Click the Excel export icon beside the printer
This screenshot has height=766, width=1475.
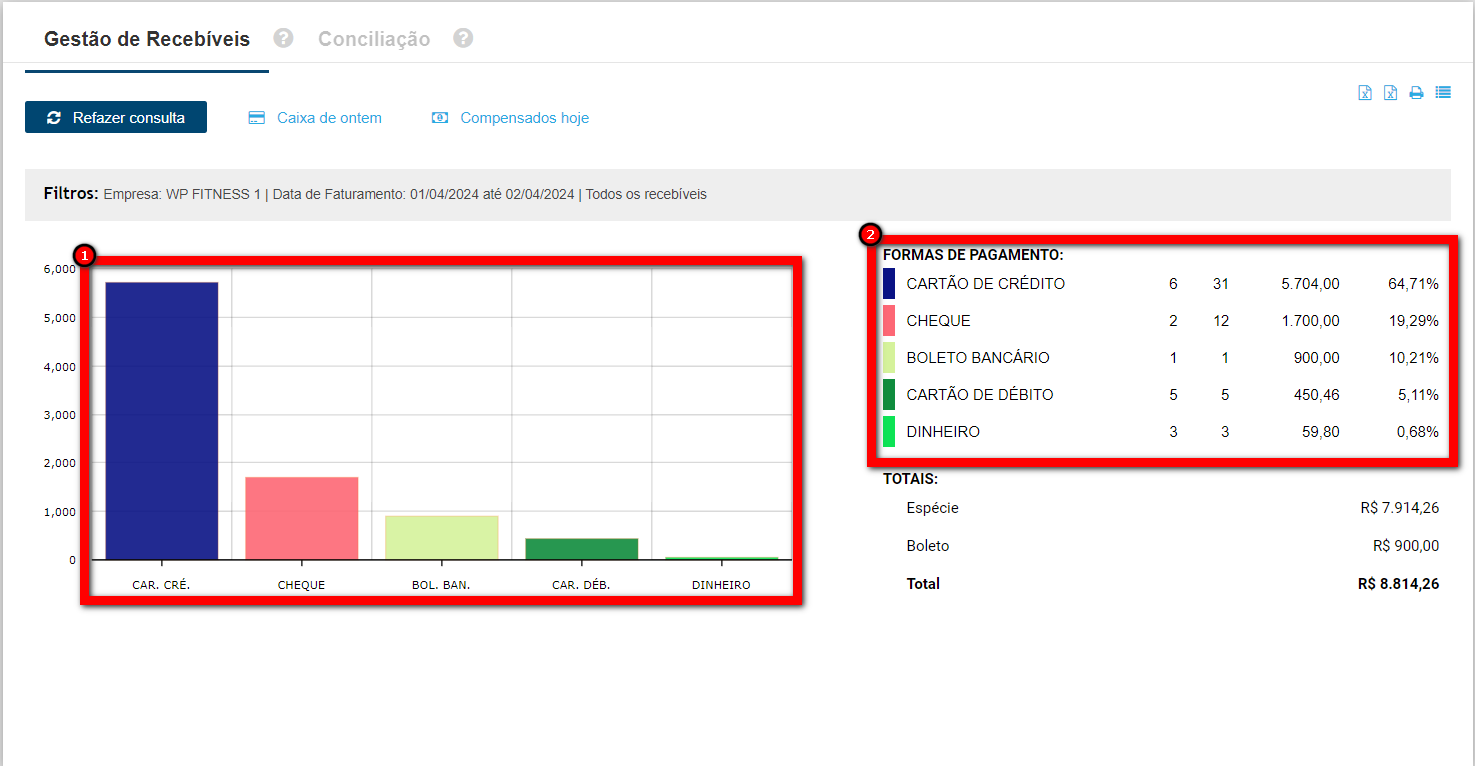[x=1390, y=93]
